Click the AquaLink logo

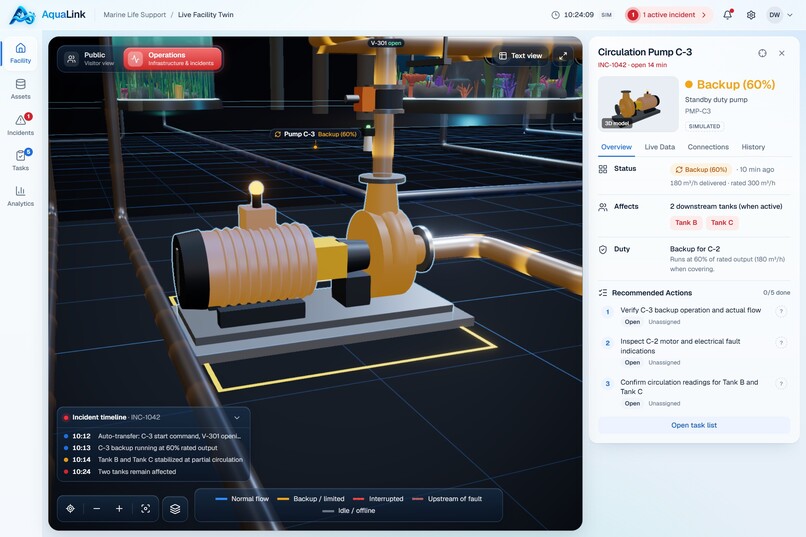[x=47, y=14]
